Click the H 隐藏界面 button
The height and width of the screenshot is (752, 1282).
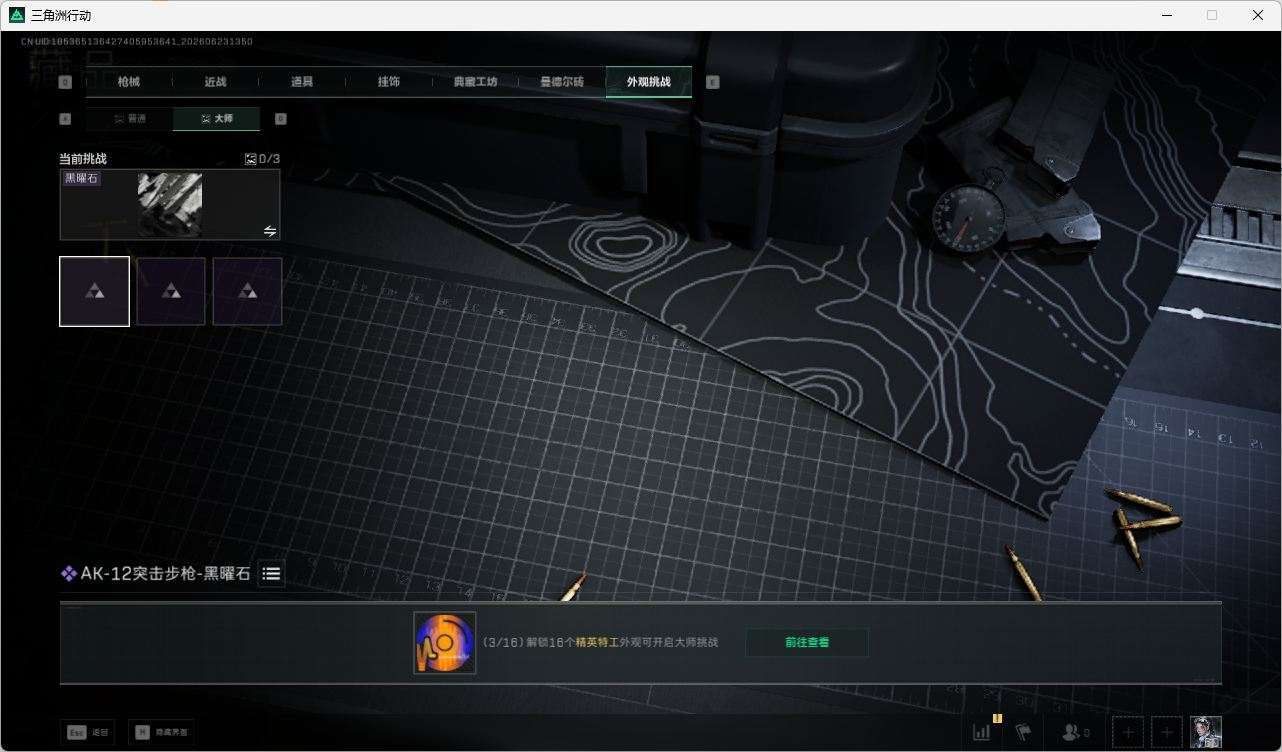pos(162,732)
